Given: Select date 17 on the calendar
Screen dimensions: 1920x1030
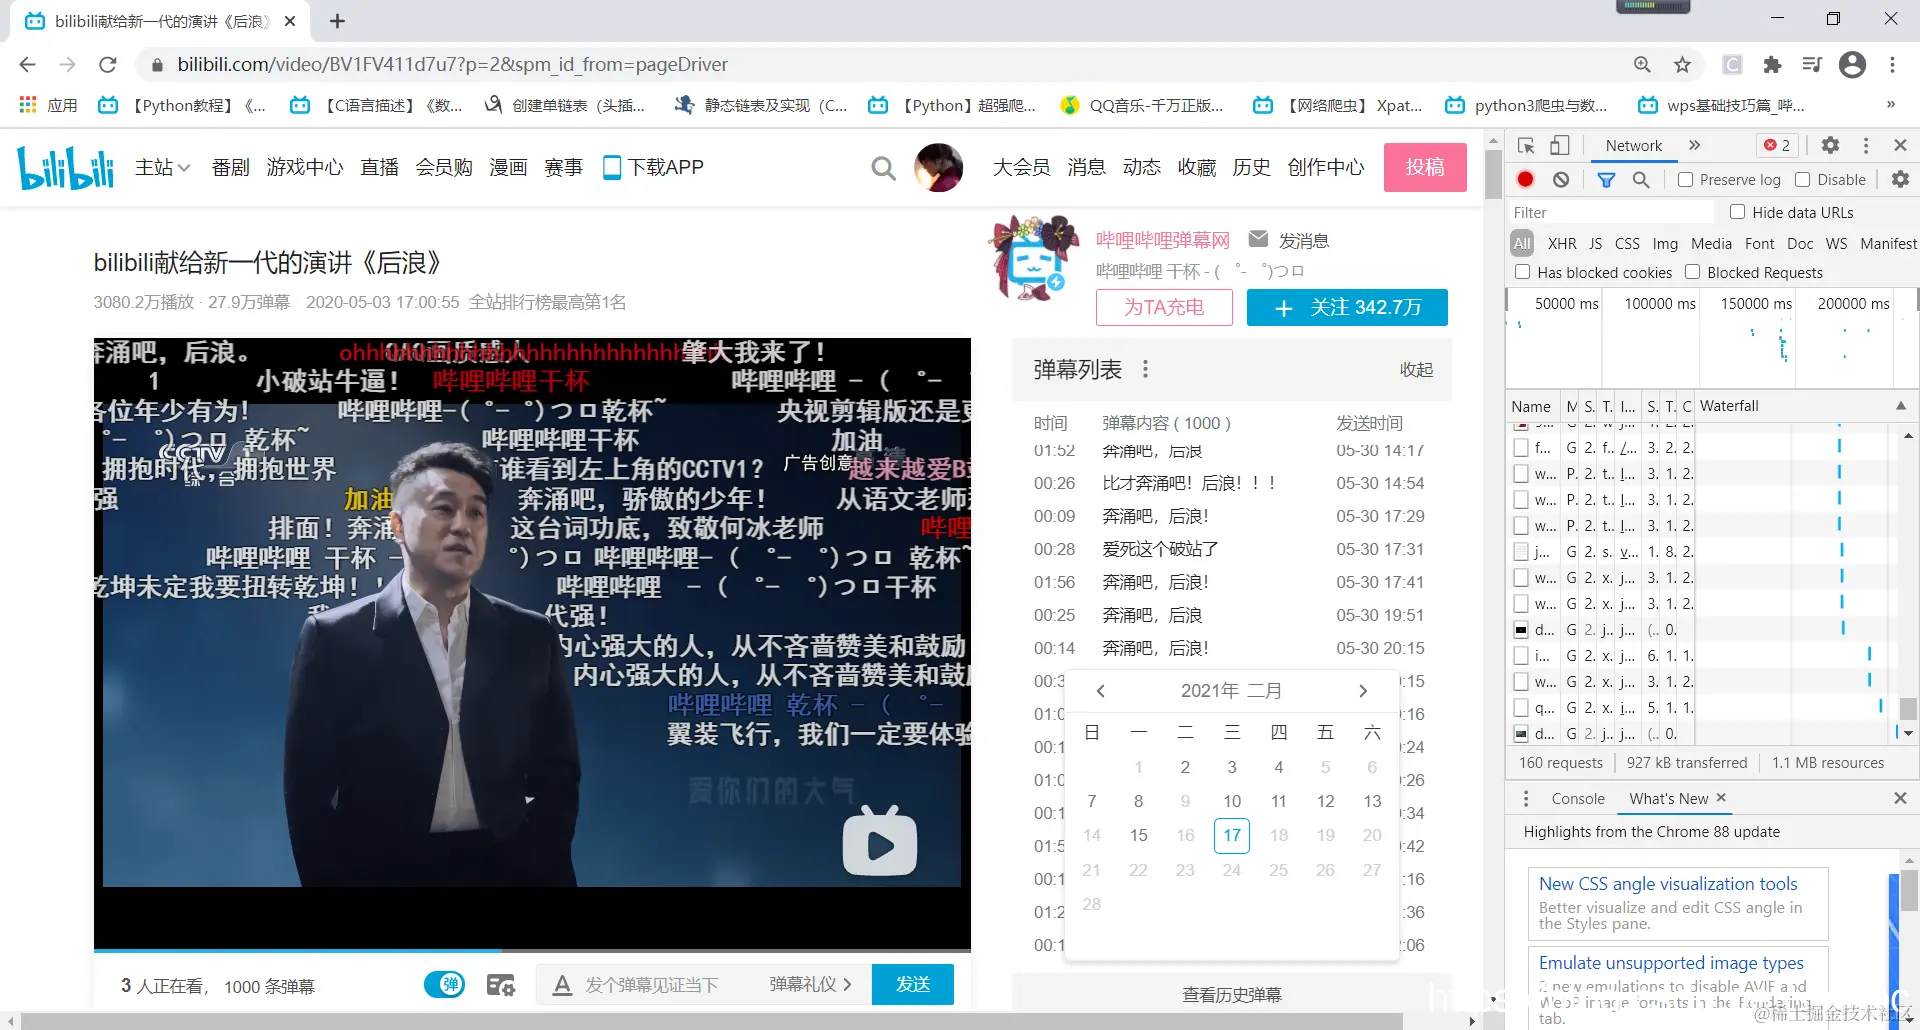Looking at the screenshot, I should coord(1231,835).
